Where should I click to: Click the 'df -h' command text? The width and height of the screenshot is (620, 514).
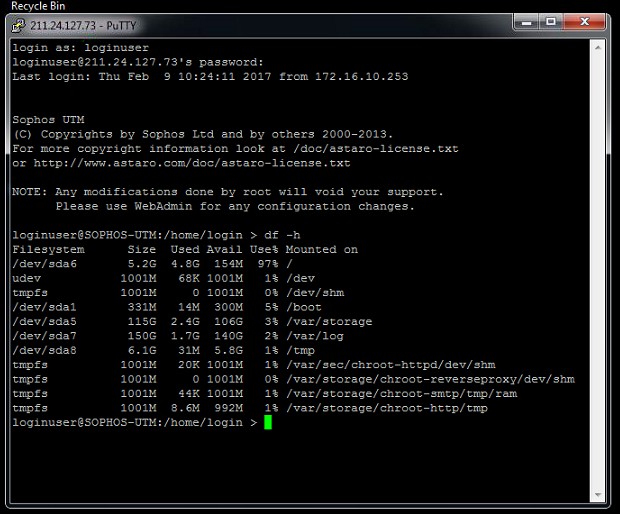click(282, 235)
